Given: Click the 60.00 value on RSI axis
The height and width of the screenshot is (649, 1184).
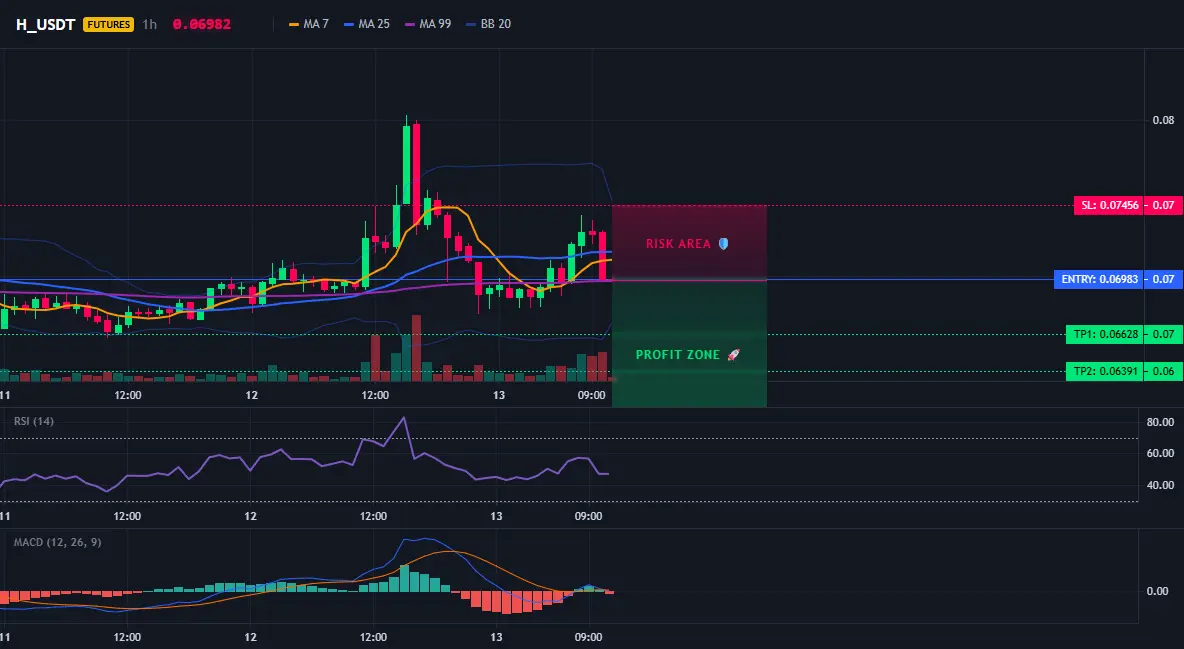Looking at the screenshot, I should pos(1161,453).
